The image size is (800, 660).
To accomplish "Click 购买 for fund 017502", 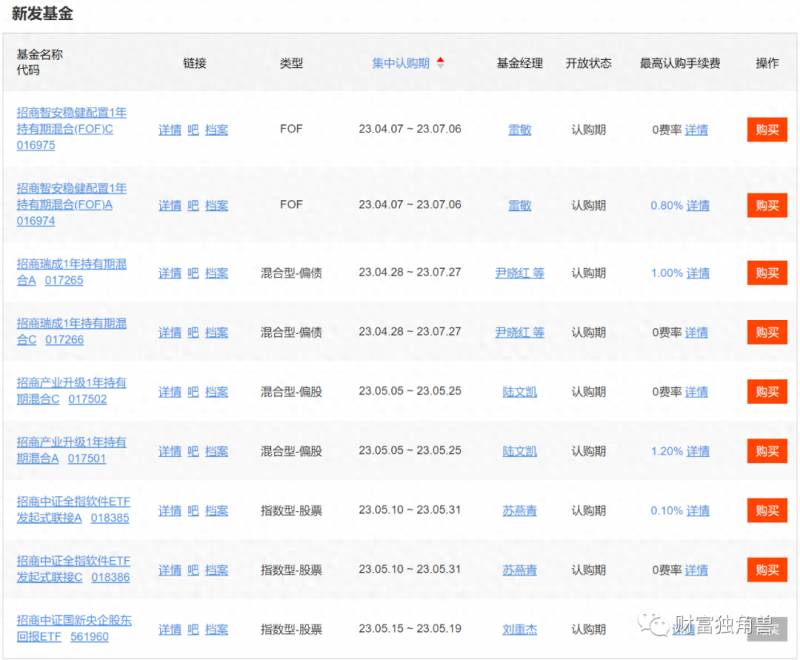I will click(x=767, y=392).
